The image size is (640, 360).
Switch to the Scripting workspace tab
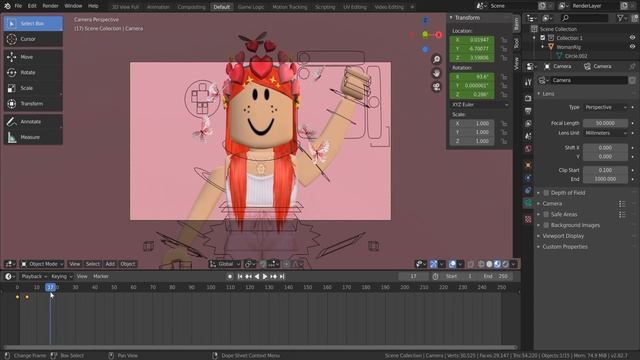click(325, 7)
